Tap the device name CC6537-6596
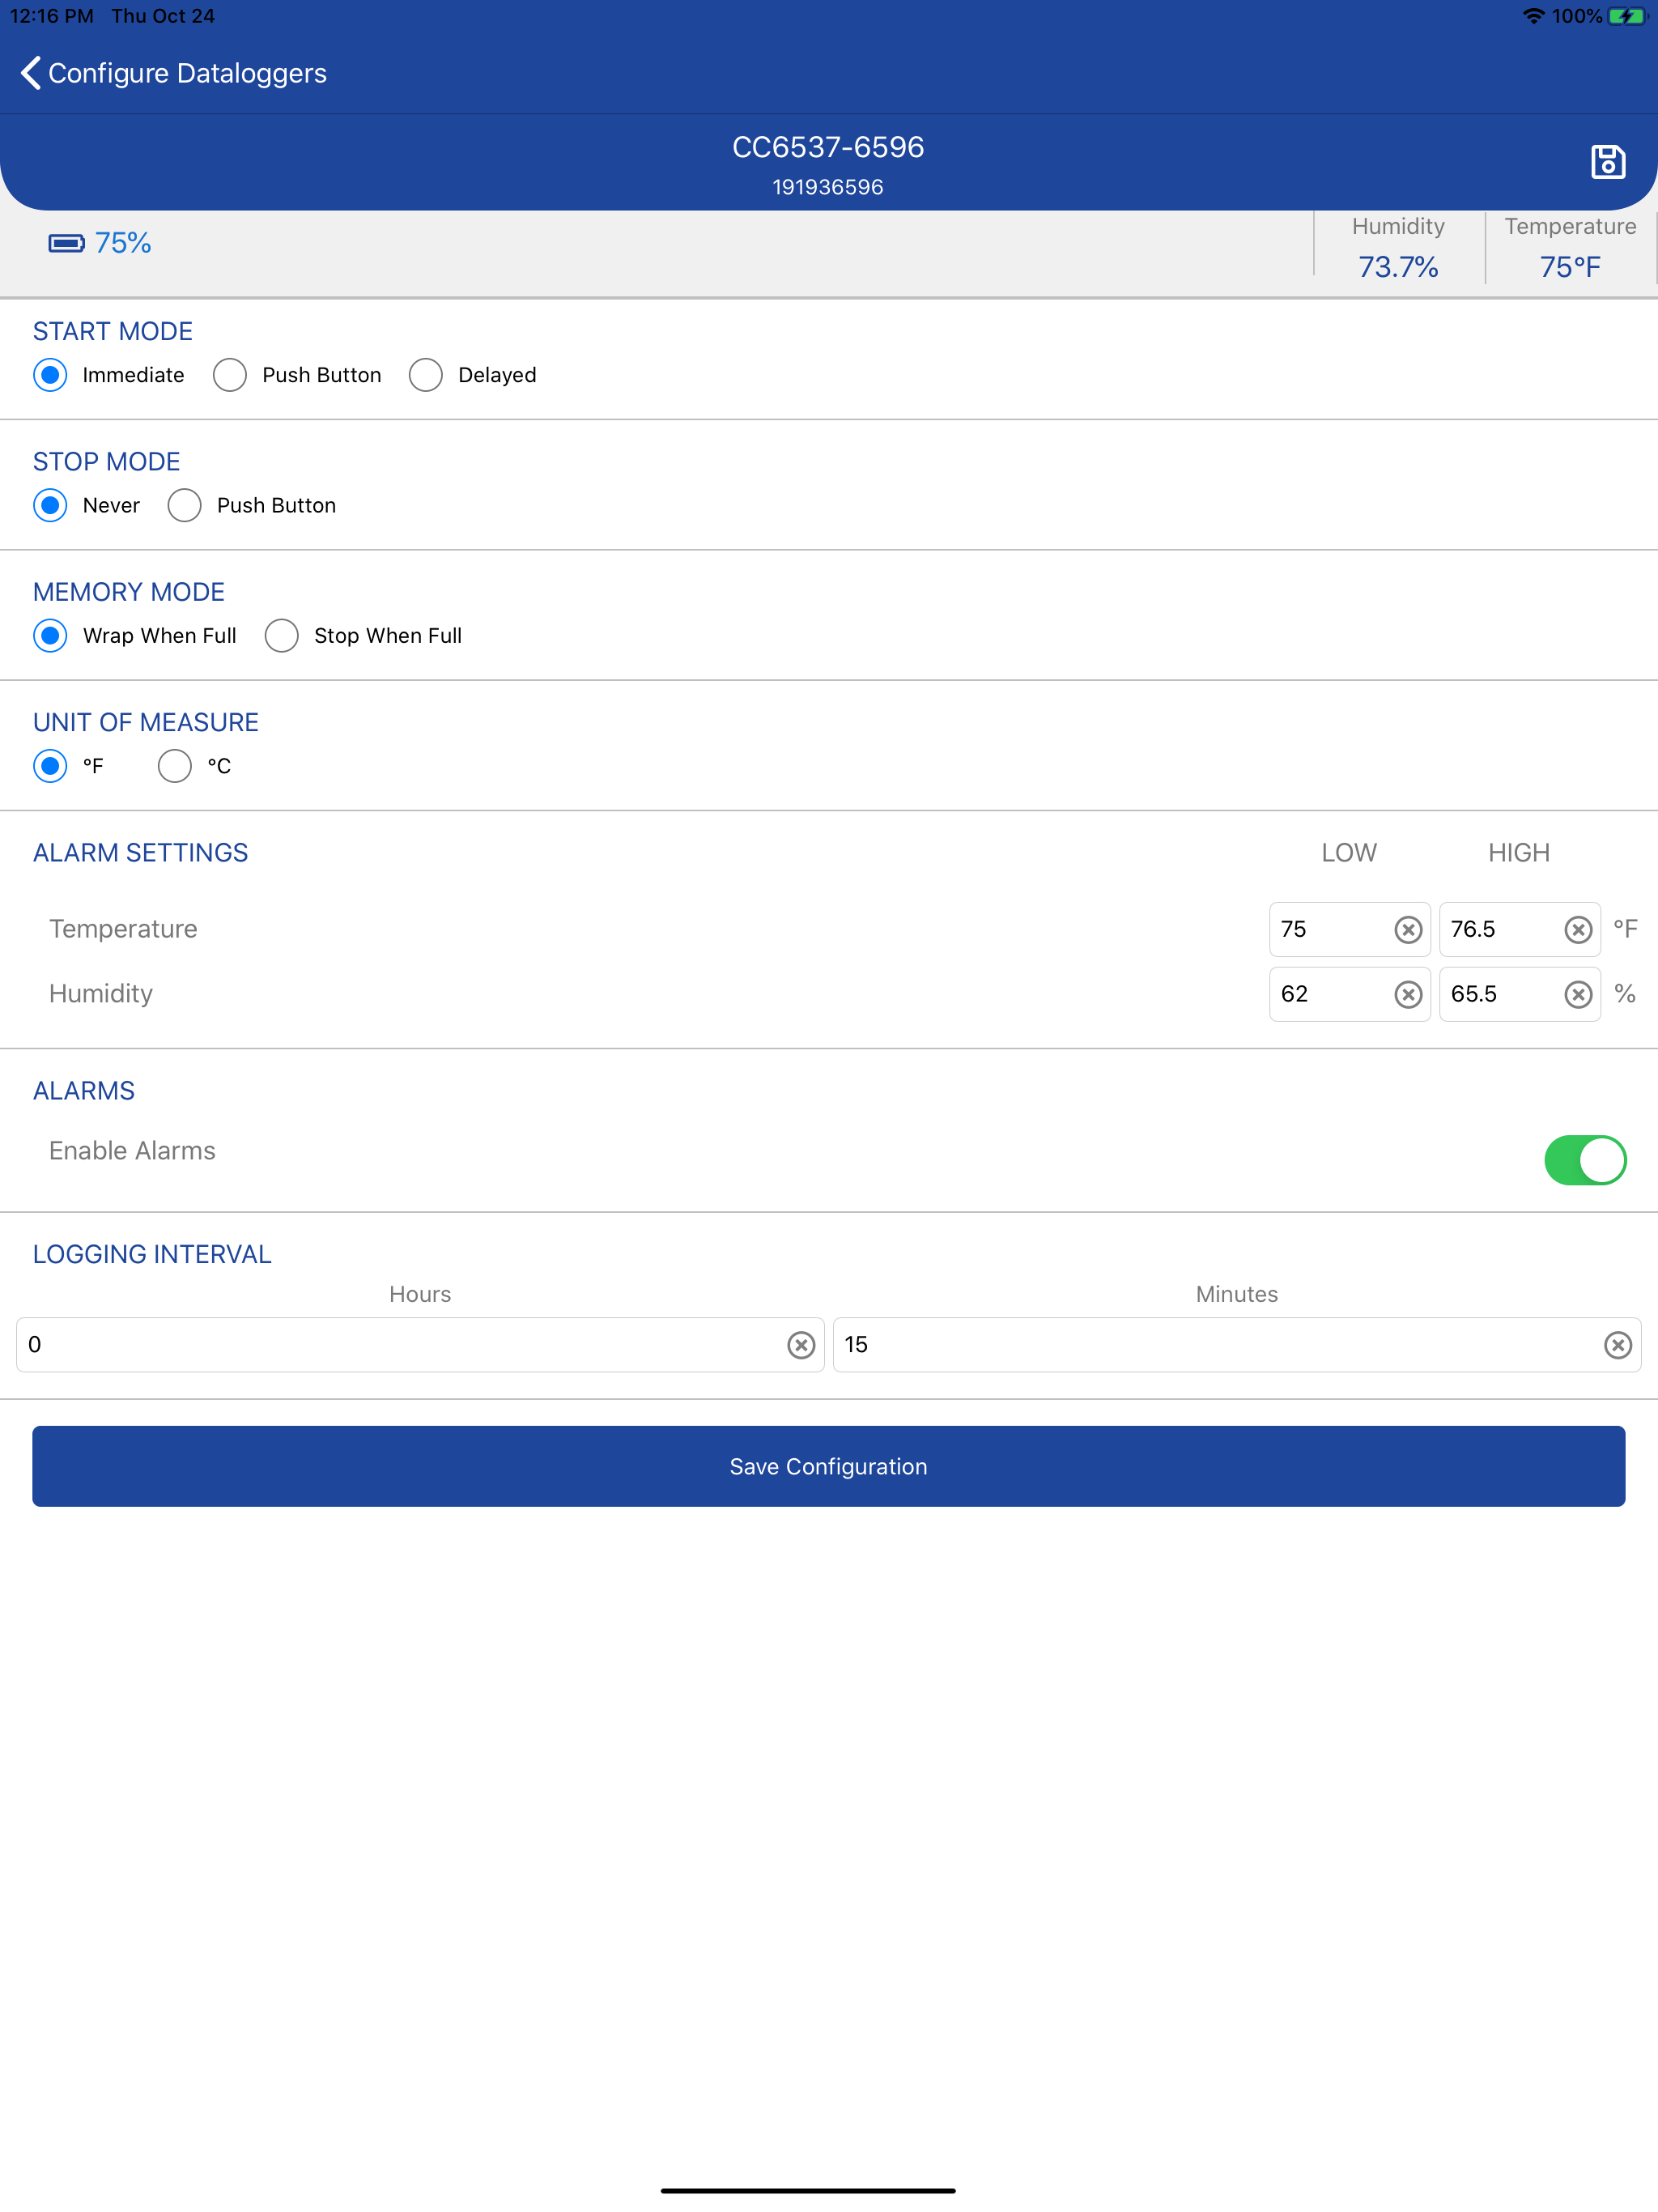Viewport: 1658px width, 2212px height. pyautogui.click(x=828, y=147)
